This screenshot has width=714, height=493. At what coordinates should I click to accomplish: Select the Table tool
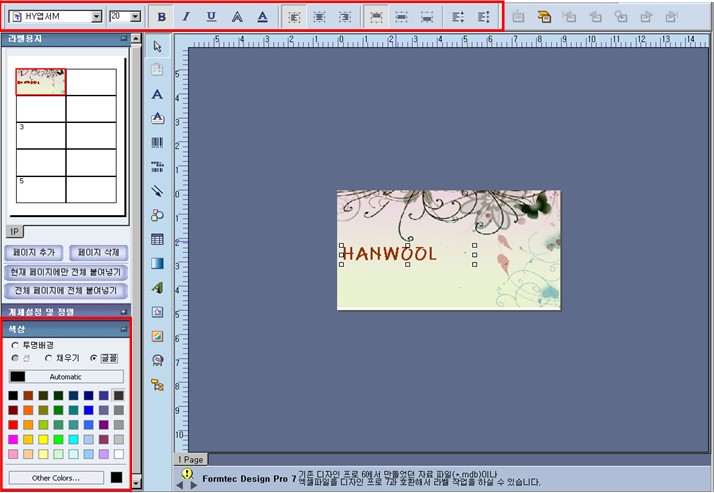point(157,239)
